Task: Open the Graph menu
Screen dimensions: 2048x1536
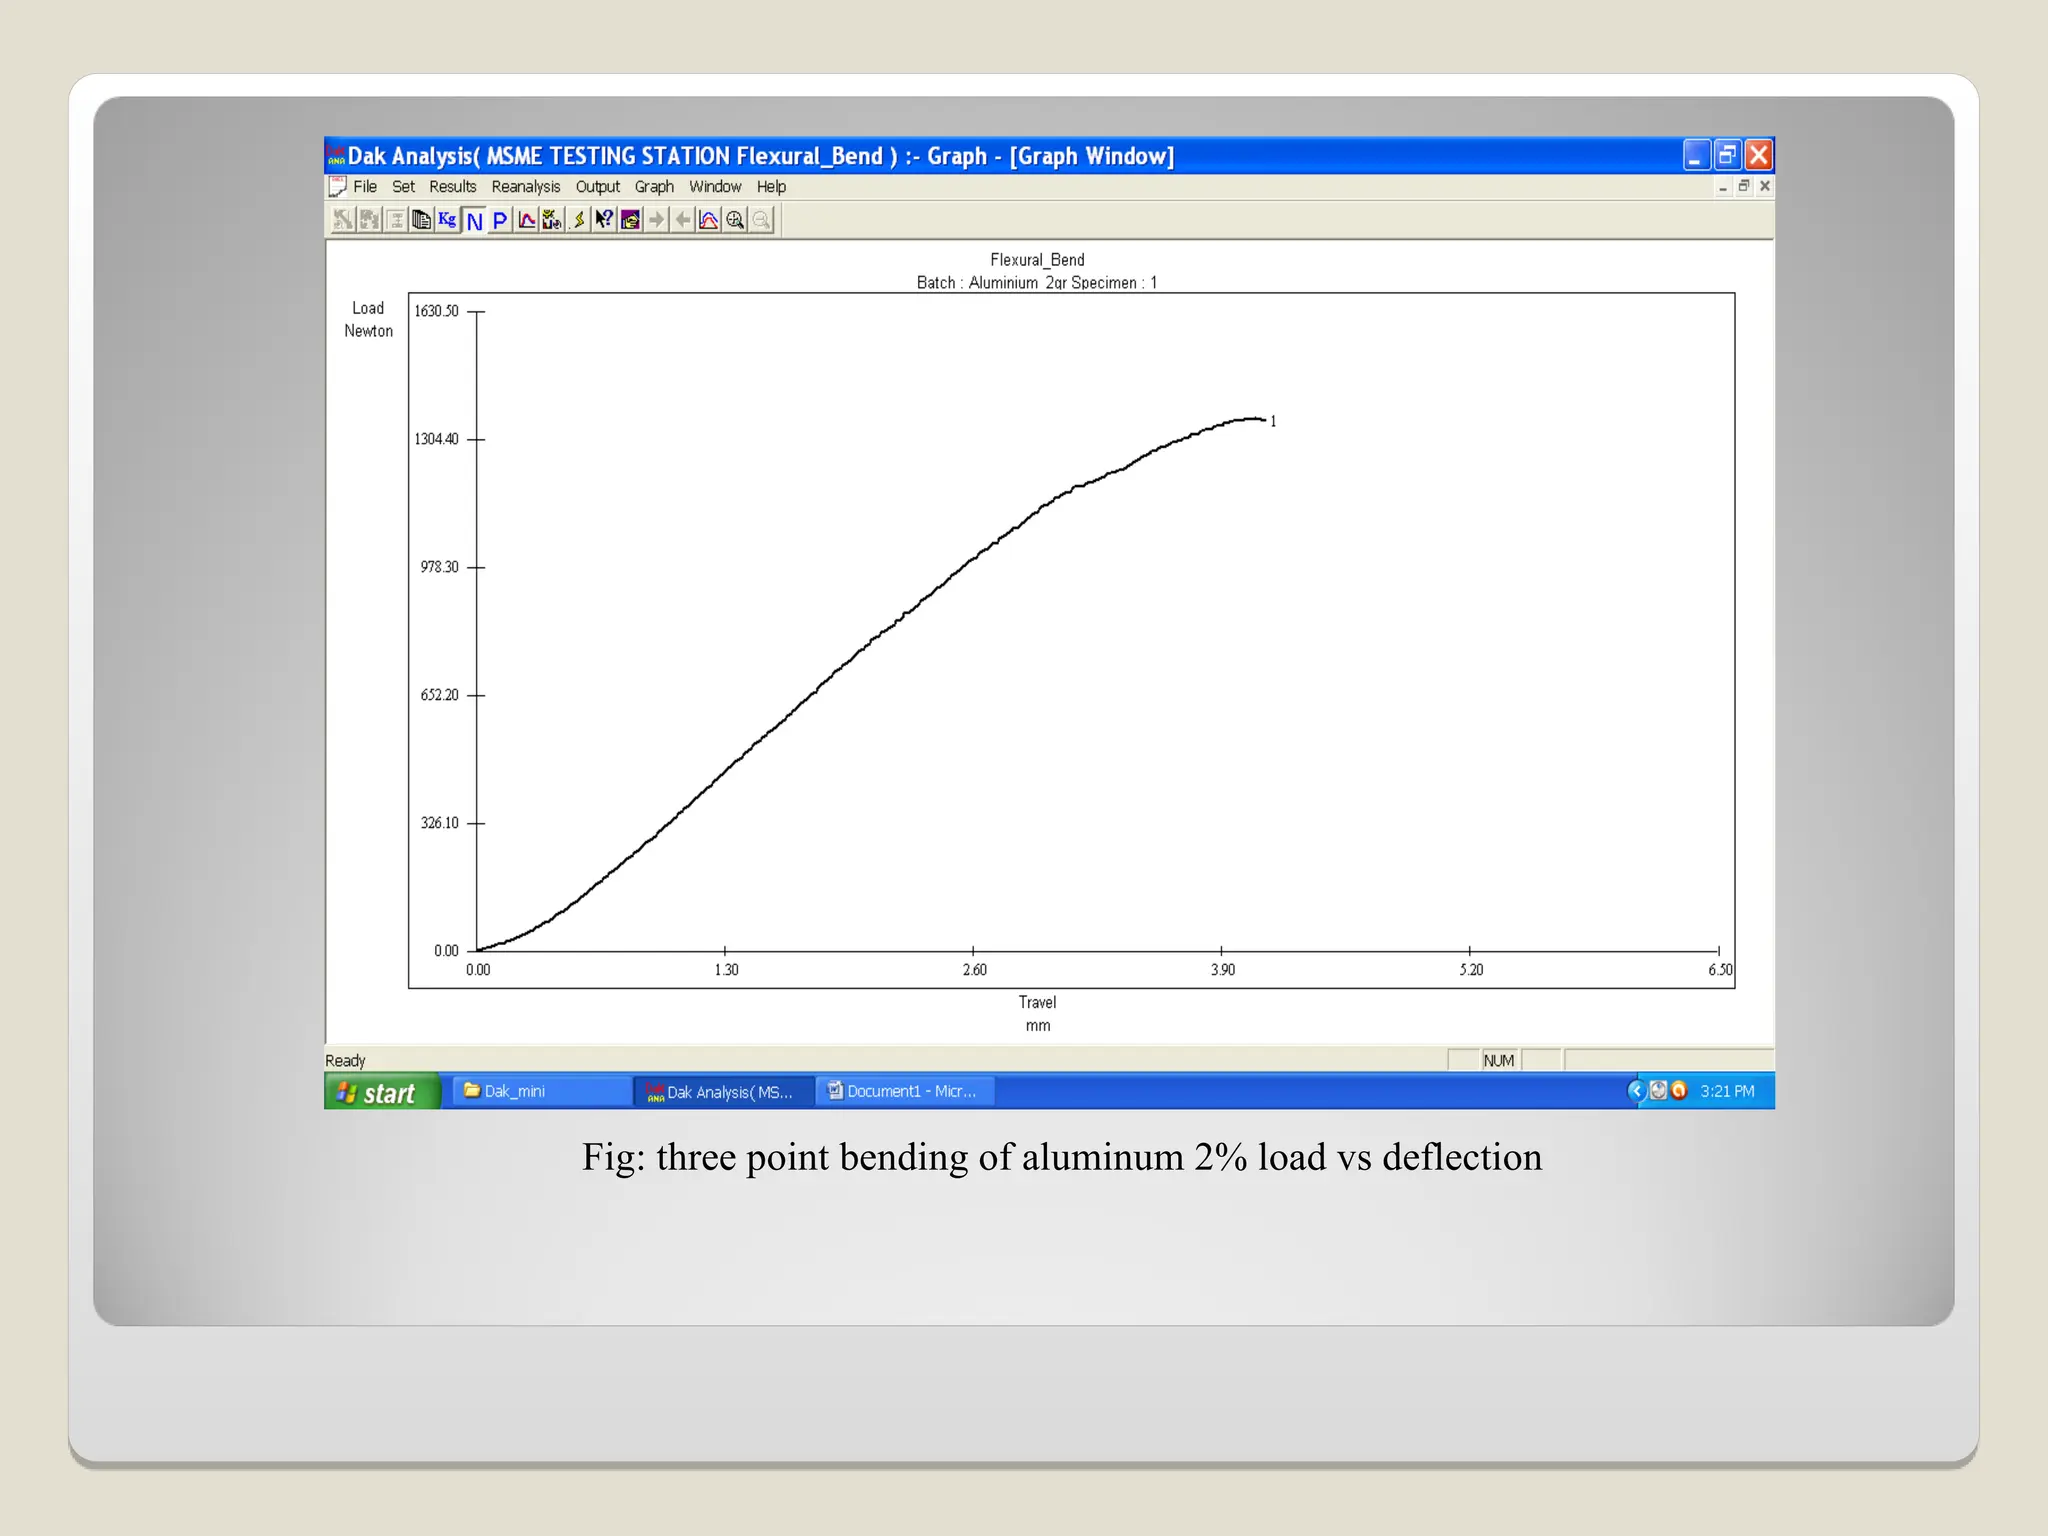Action: pyautogui.click(x=654, y=187)
